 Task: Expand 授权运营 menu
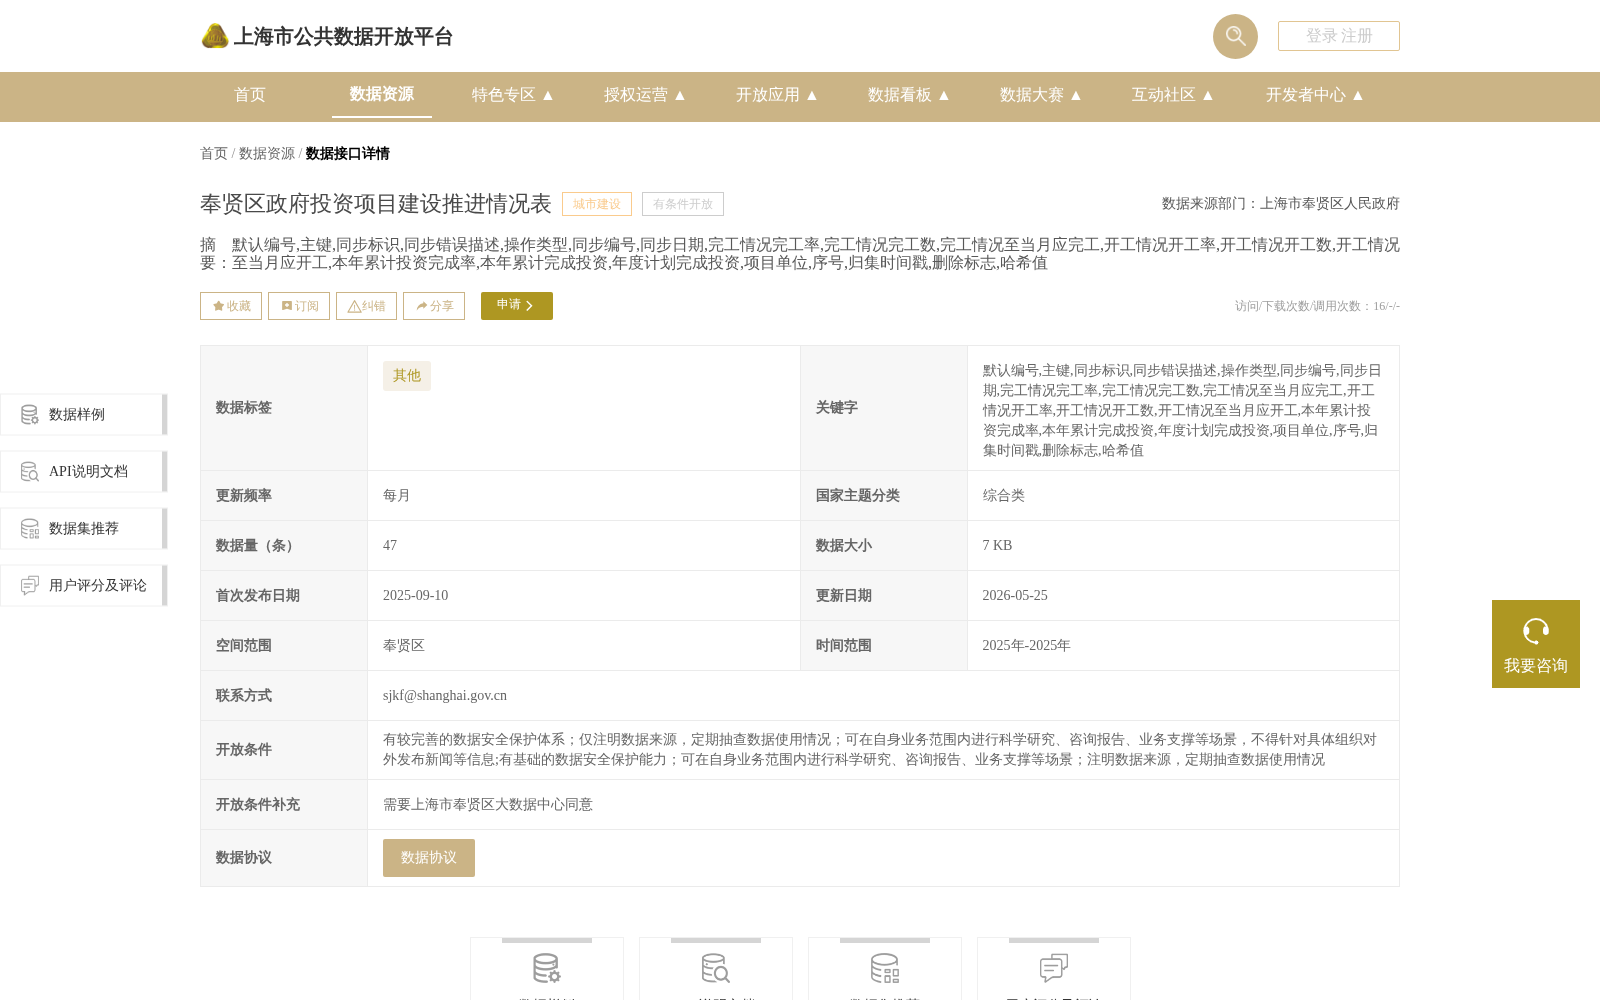(x=645, y=95)
